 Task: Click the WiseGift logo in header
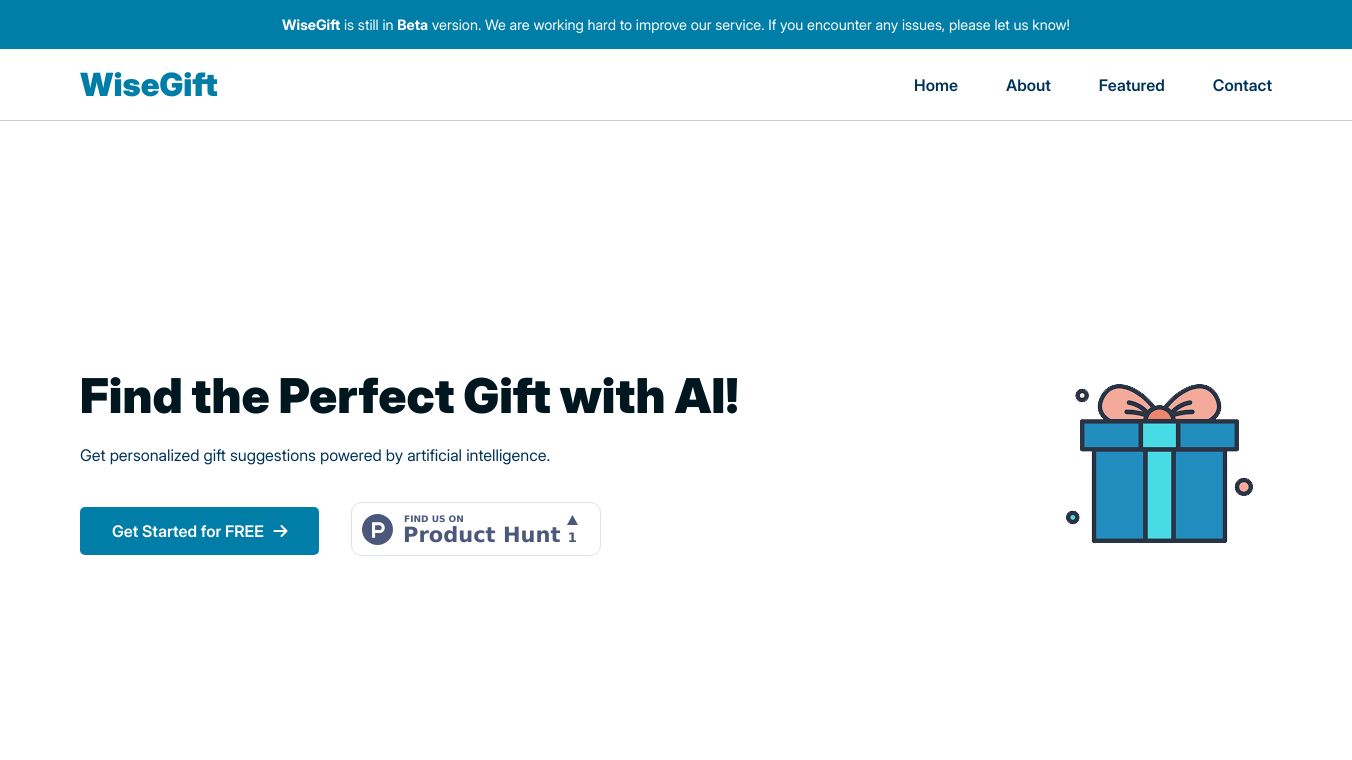point(149,85)
